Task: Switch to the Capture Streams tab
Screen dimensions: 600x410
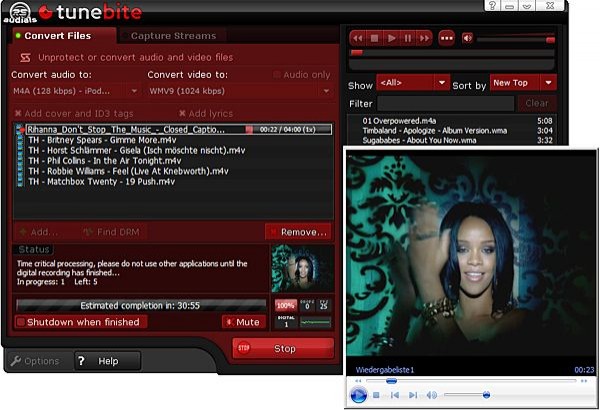Action: tap(173, 36)
